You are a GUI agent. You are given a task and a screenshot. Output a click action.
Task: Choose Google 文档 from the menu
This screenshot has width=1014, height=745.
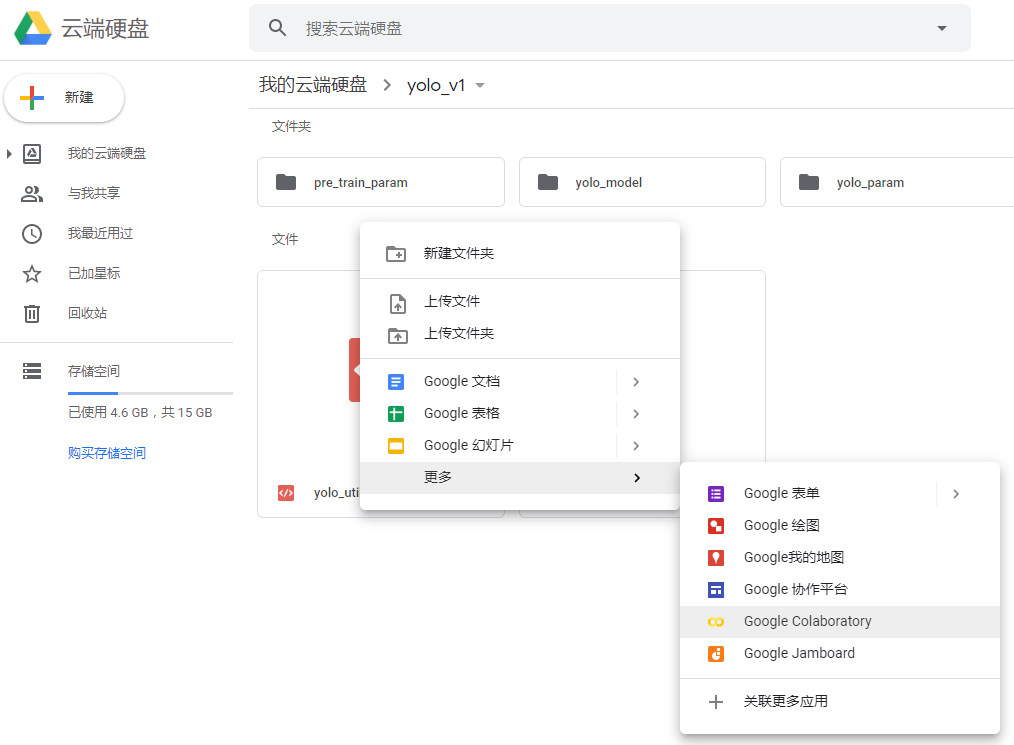pos(488,382)
